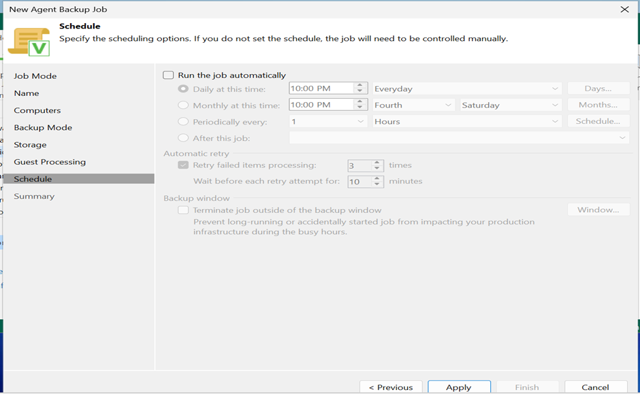Go to the Computers step
The image size is (640, 394).
[x=37, y=110]
